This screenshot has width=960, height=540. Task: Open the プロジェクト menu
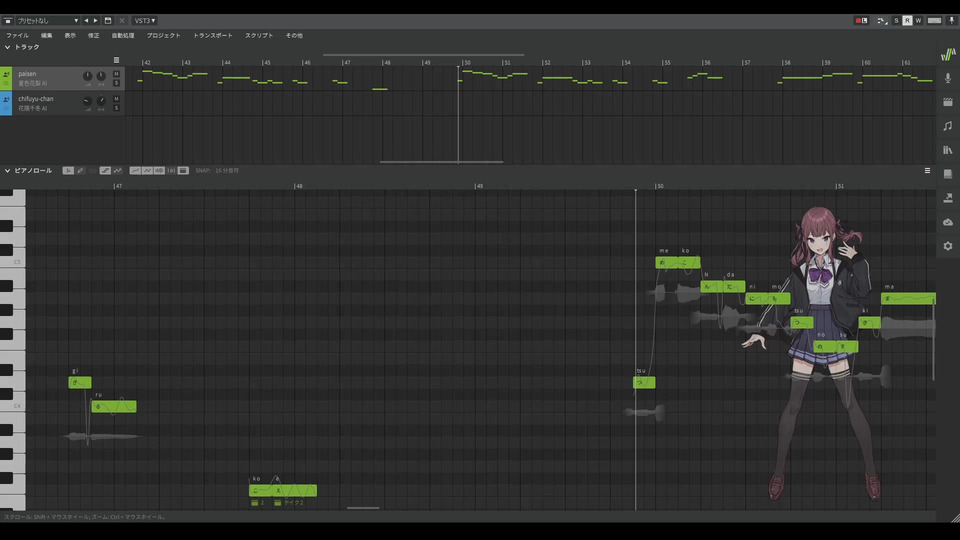[x=163, y=36]
